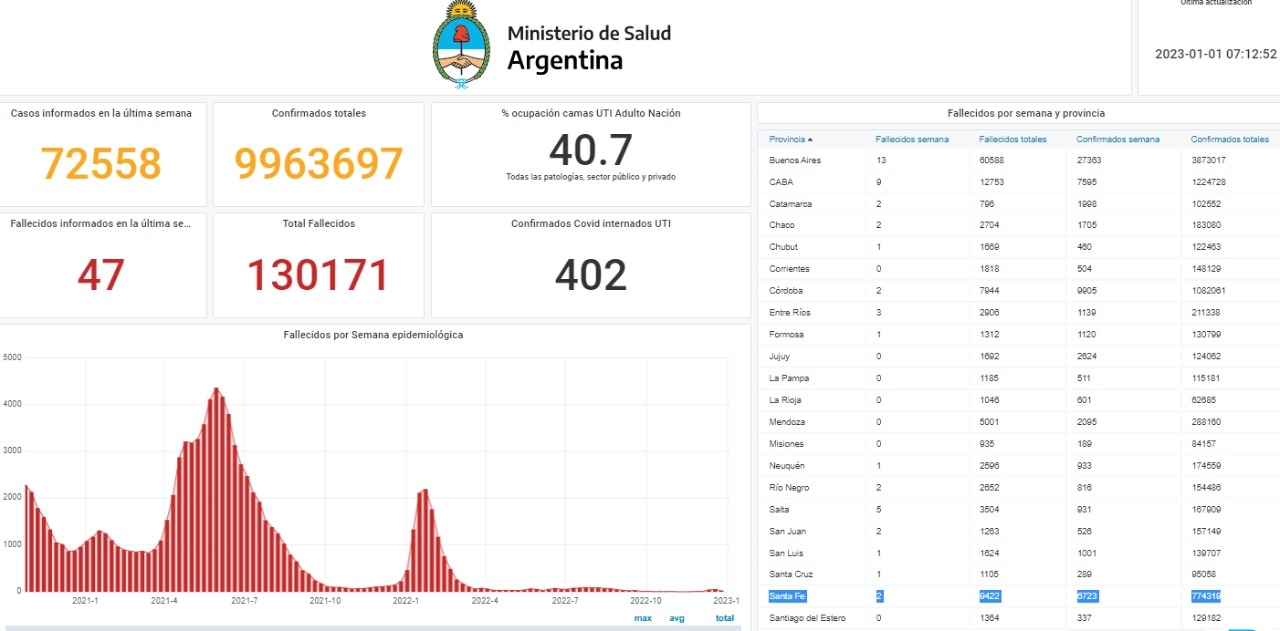
Task: Toggle the avg legend under chart
Action: point(677,618)
